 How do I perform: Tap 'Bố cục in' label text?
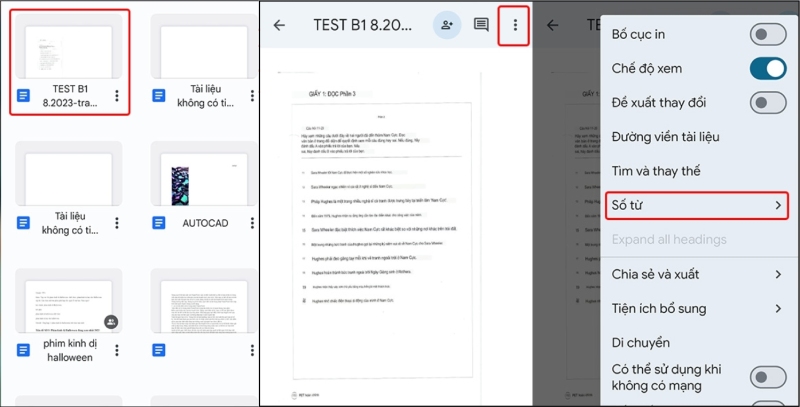638,34
